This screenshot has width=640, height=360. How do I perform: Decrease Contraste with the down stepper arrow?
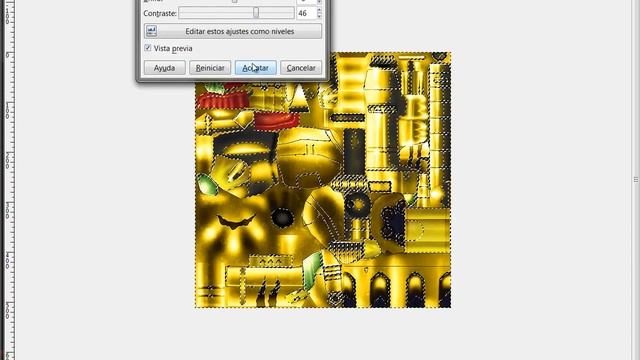tap(319, 16)
